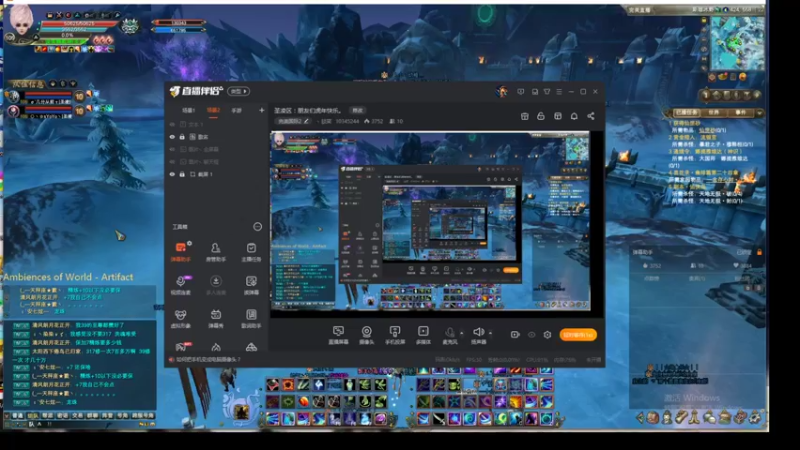Expand the microphone options arrow
This screenshot has height=450, width=800.
pyautogui.click(x=462, y=333)
